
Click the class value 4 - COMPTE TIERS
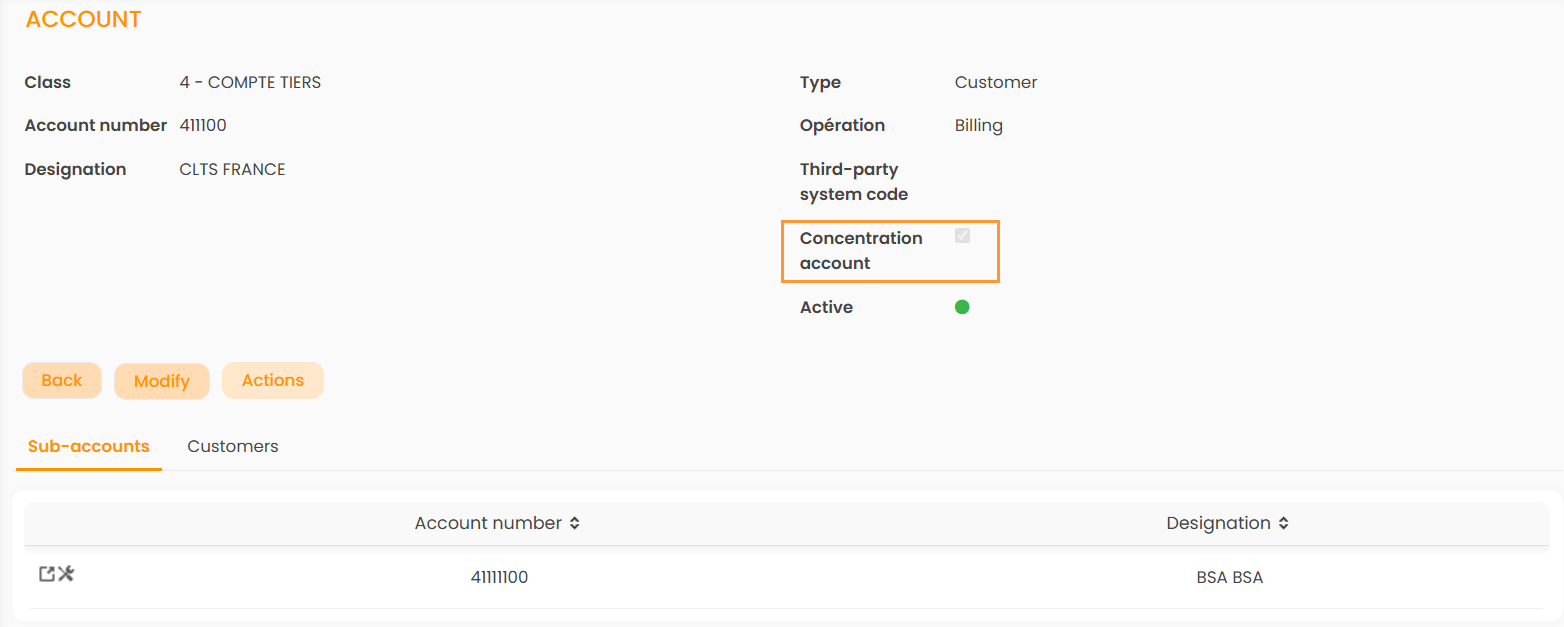point(250,82)
